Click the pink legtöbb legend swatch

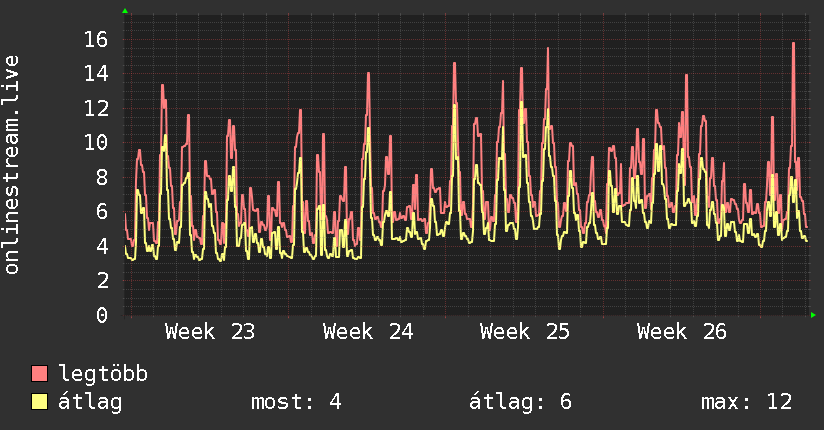39,373
